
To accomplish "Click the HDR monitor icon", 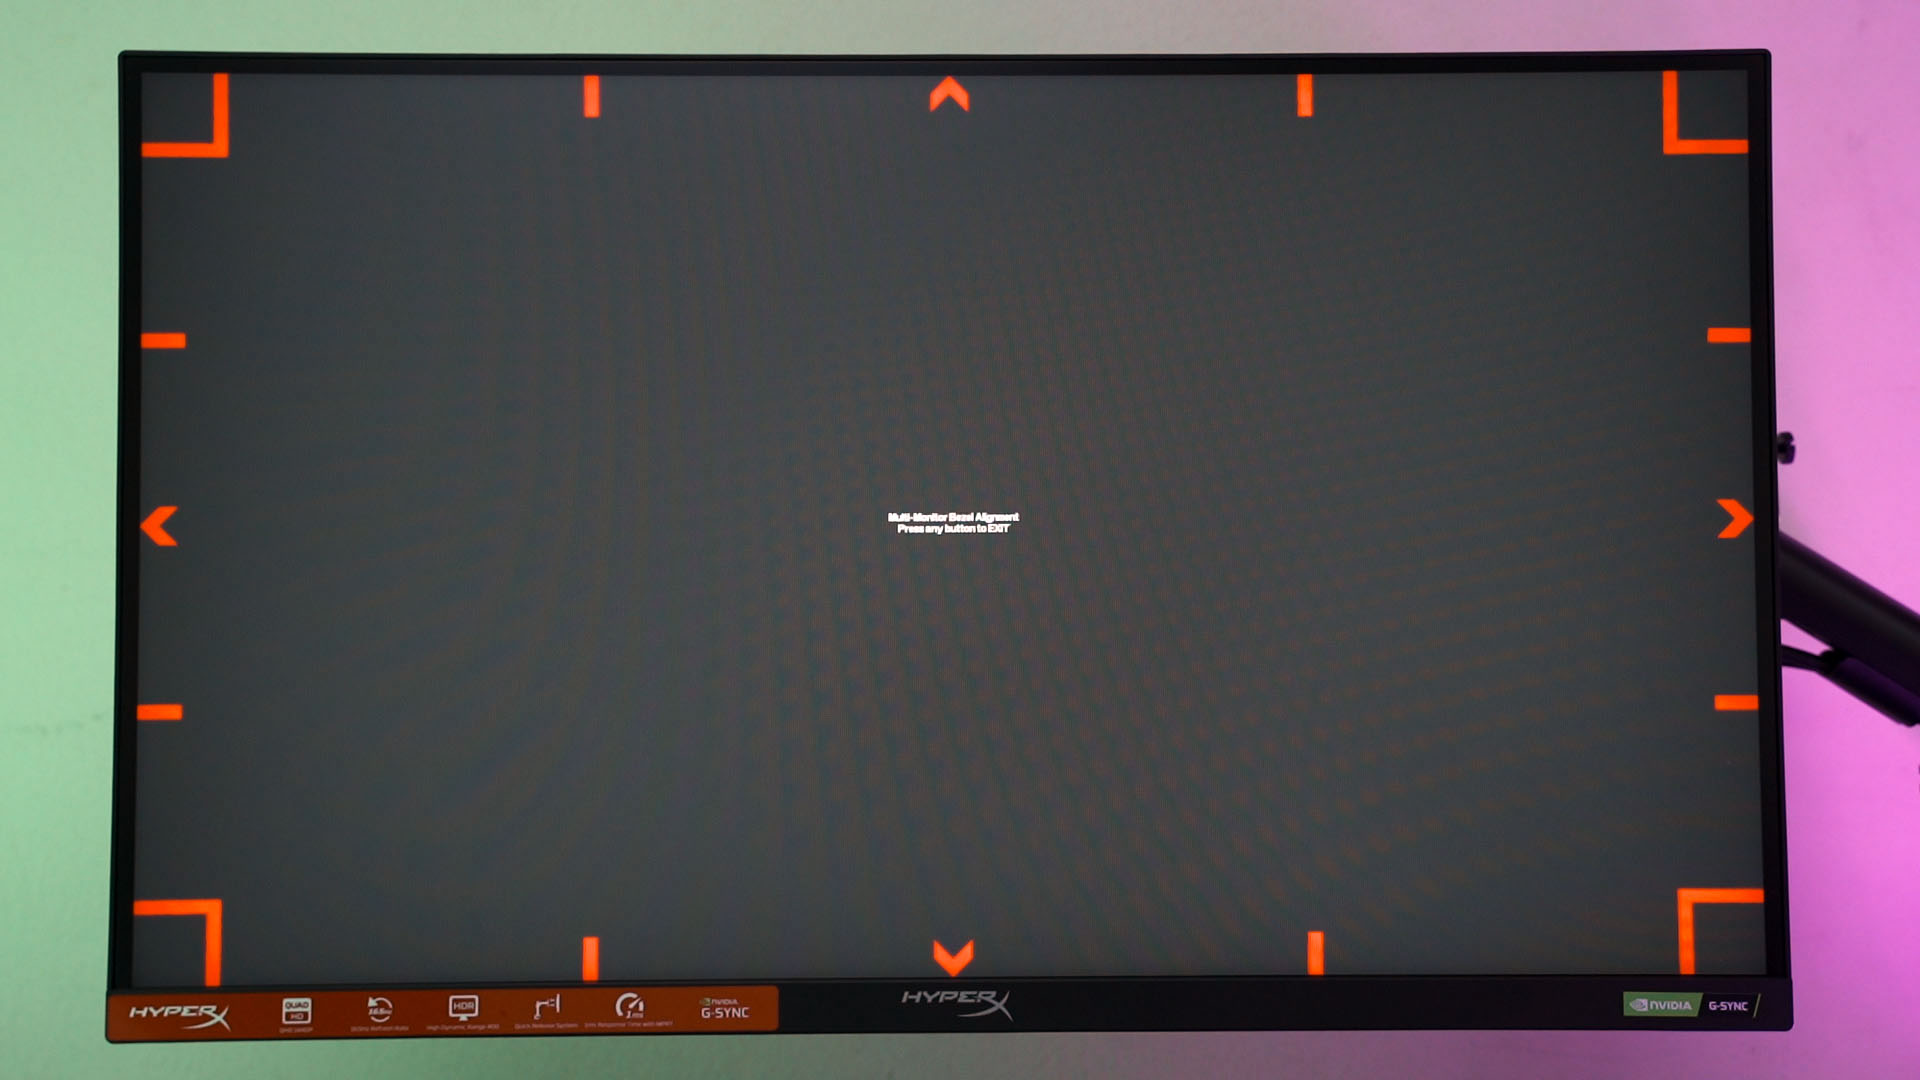I will click(463, 1007).
